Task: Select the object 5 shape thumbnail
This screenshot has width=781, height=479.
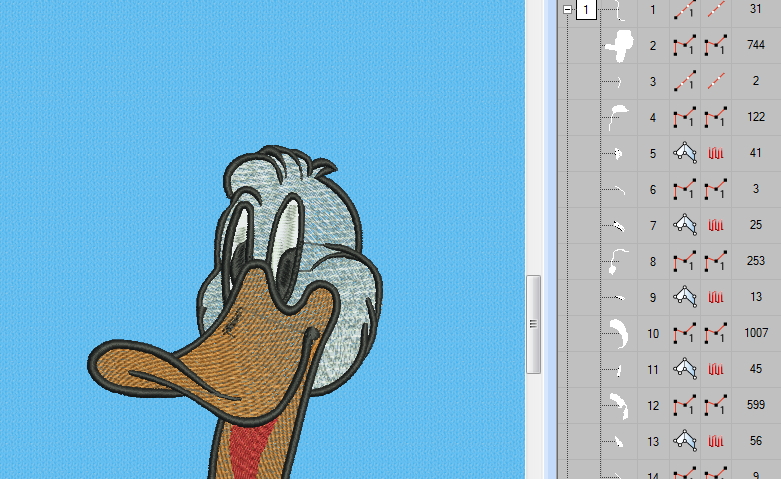Action: (x=618, y=153)
